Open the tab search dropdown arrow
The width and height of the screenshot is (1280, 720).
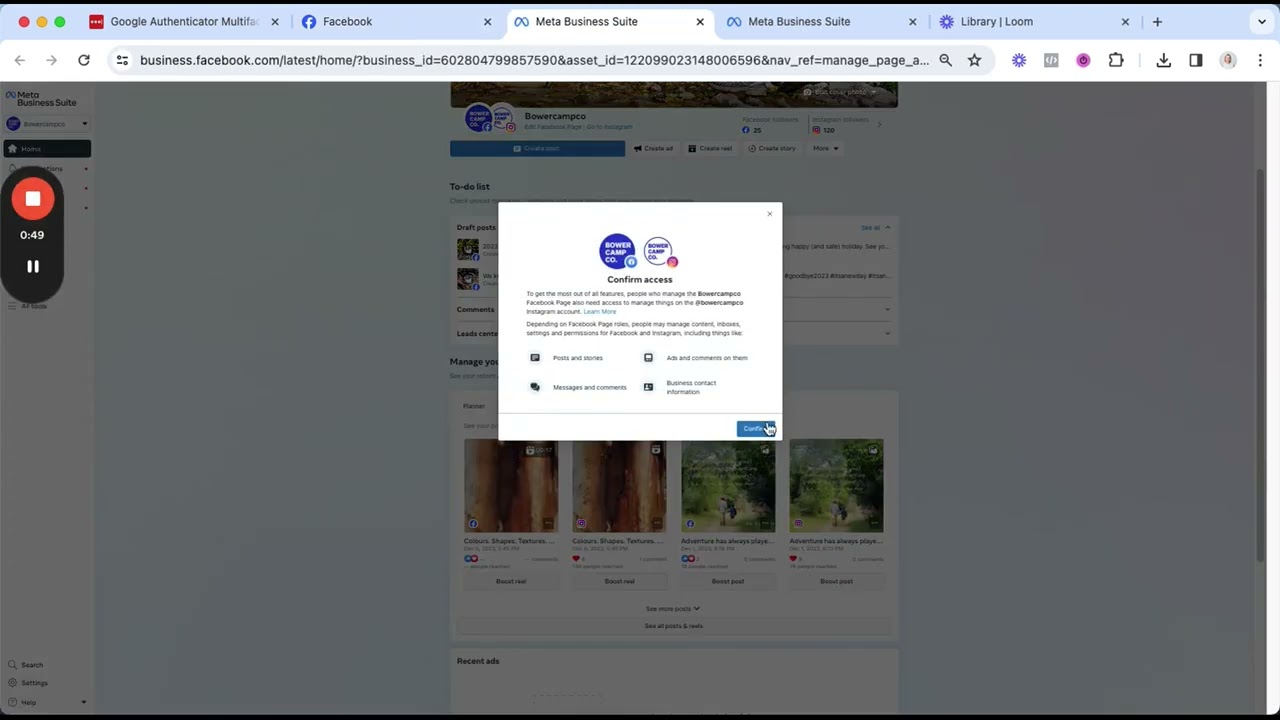coord(1262,21)
